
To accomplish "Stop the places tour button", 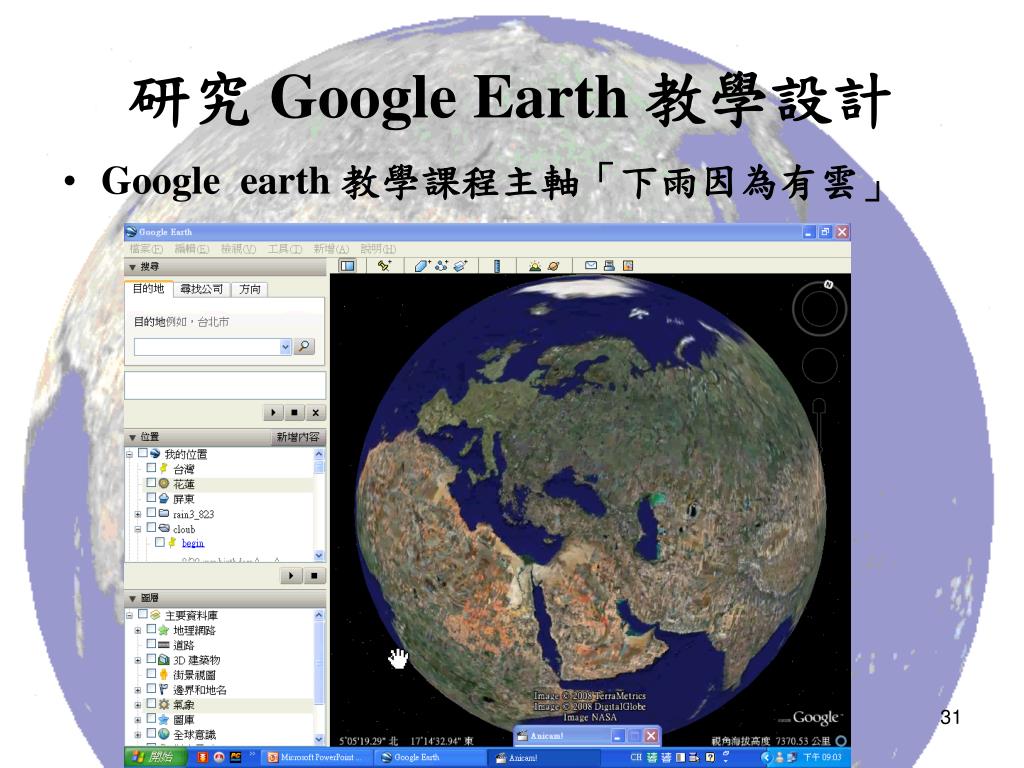I will (314, 575).
